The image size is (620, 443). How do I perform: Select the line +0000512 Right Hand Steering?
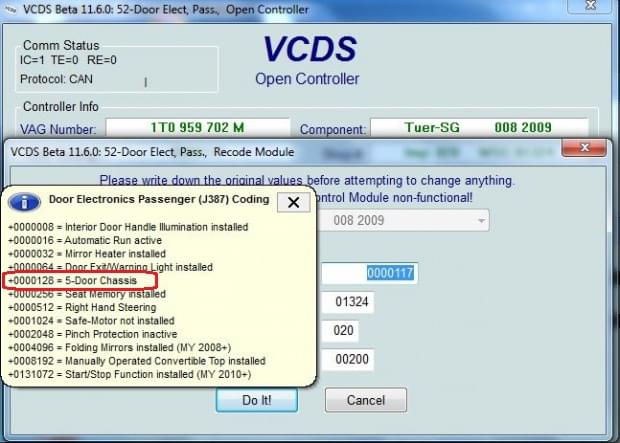82,307
